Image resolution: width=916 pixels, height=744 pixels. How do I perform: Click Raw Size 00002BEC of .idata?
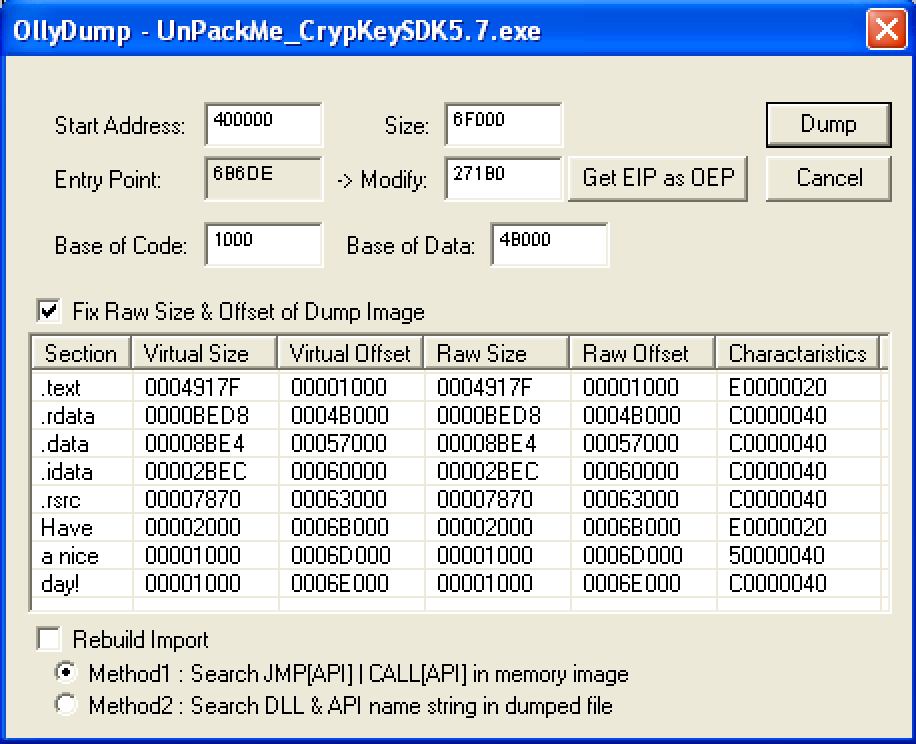click(x=488, y=471)
